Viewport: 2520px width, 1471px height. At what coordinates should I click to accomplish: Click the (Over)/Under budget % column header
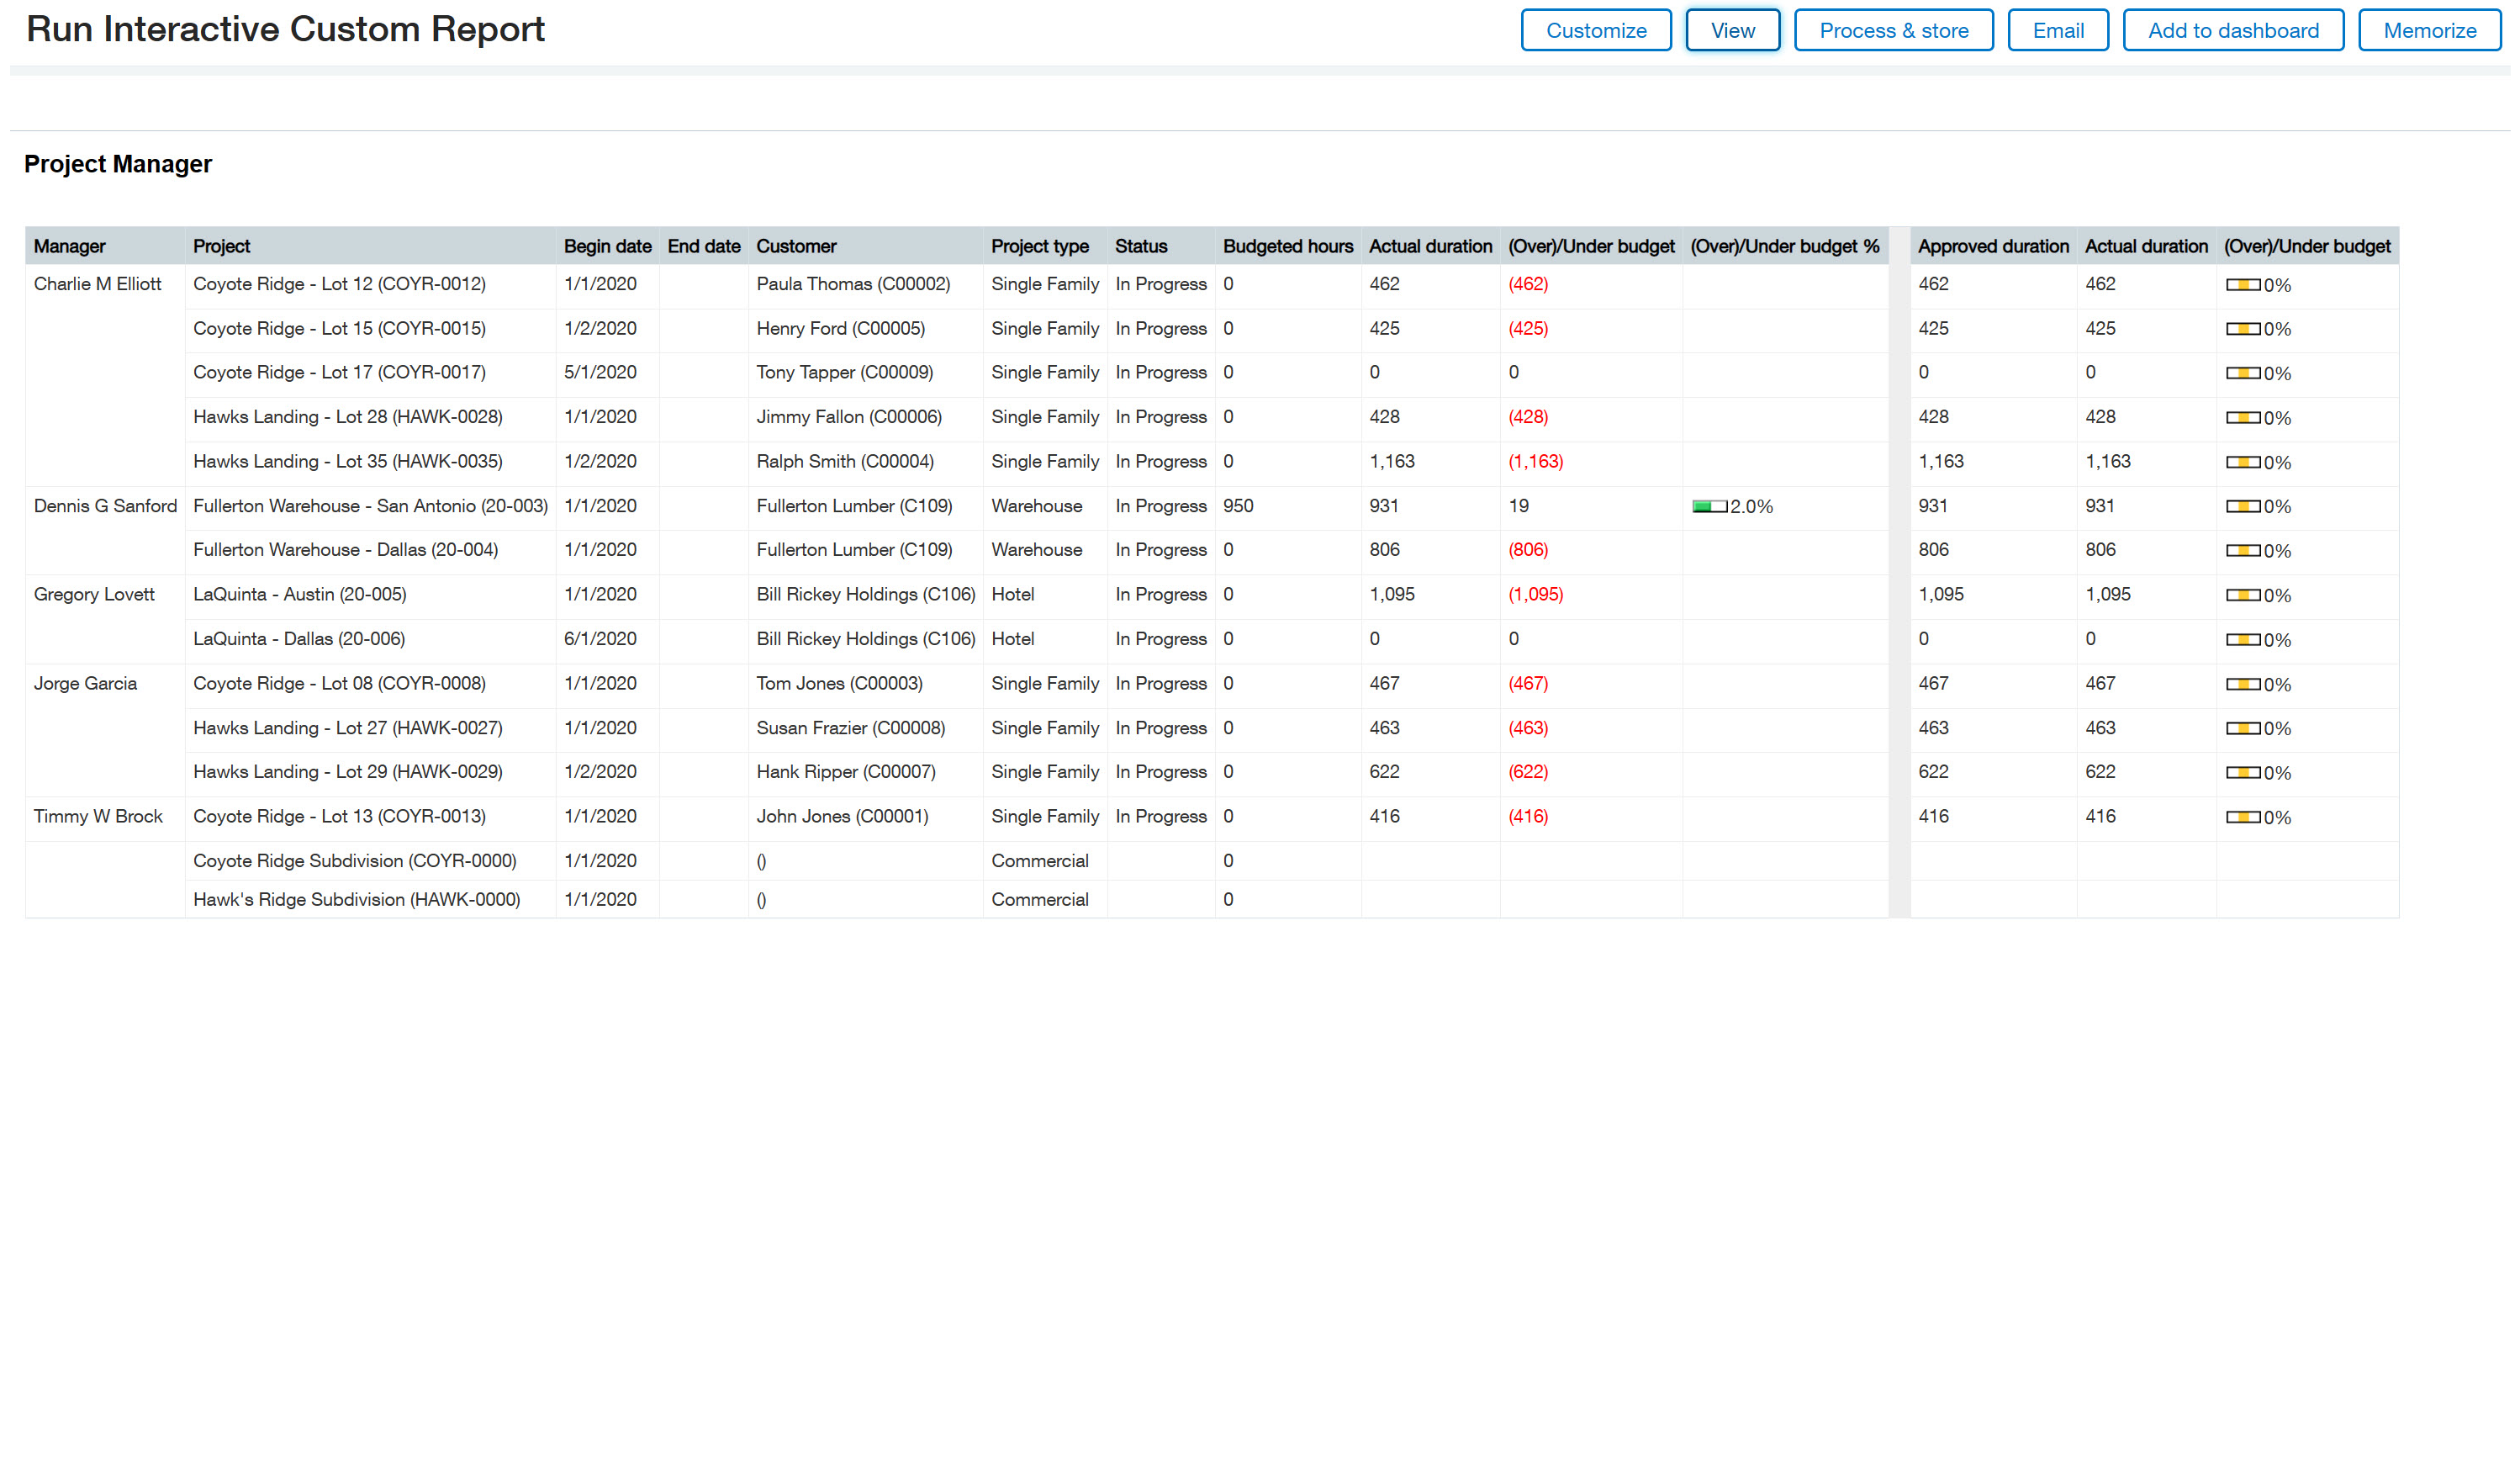click(1784, 246)
